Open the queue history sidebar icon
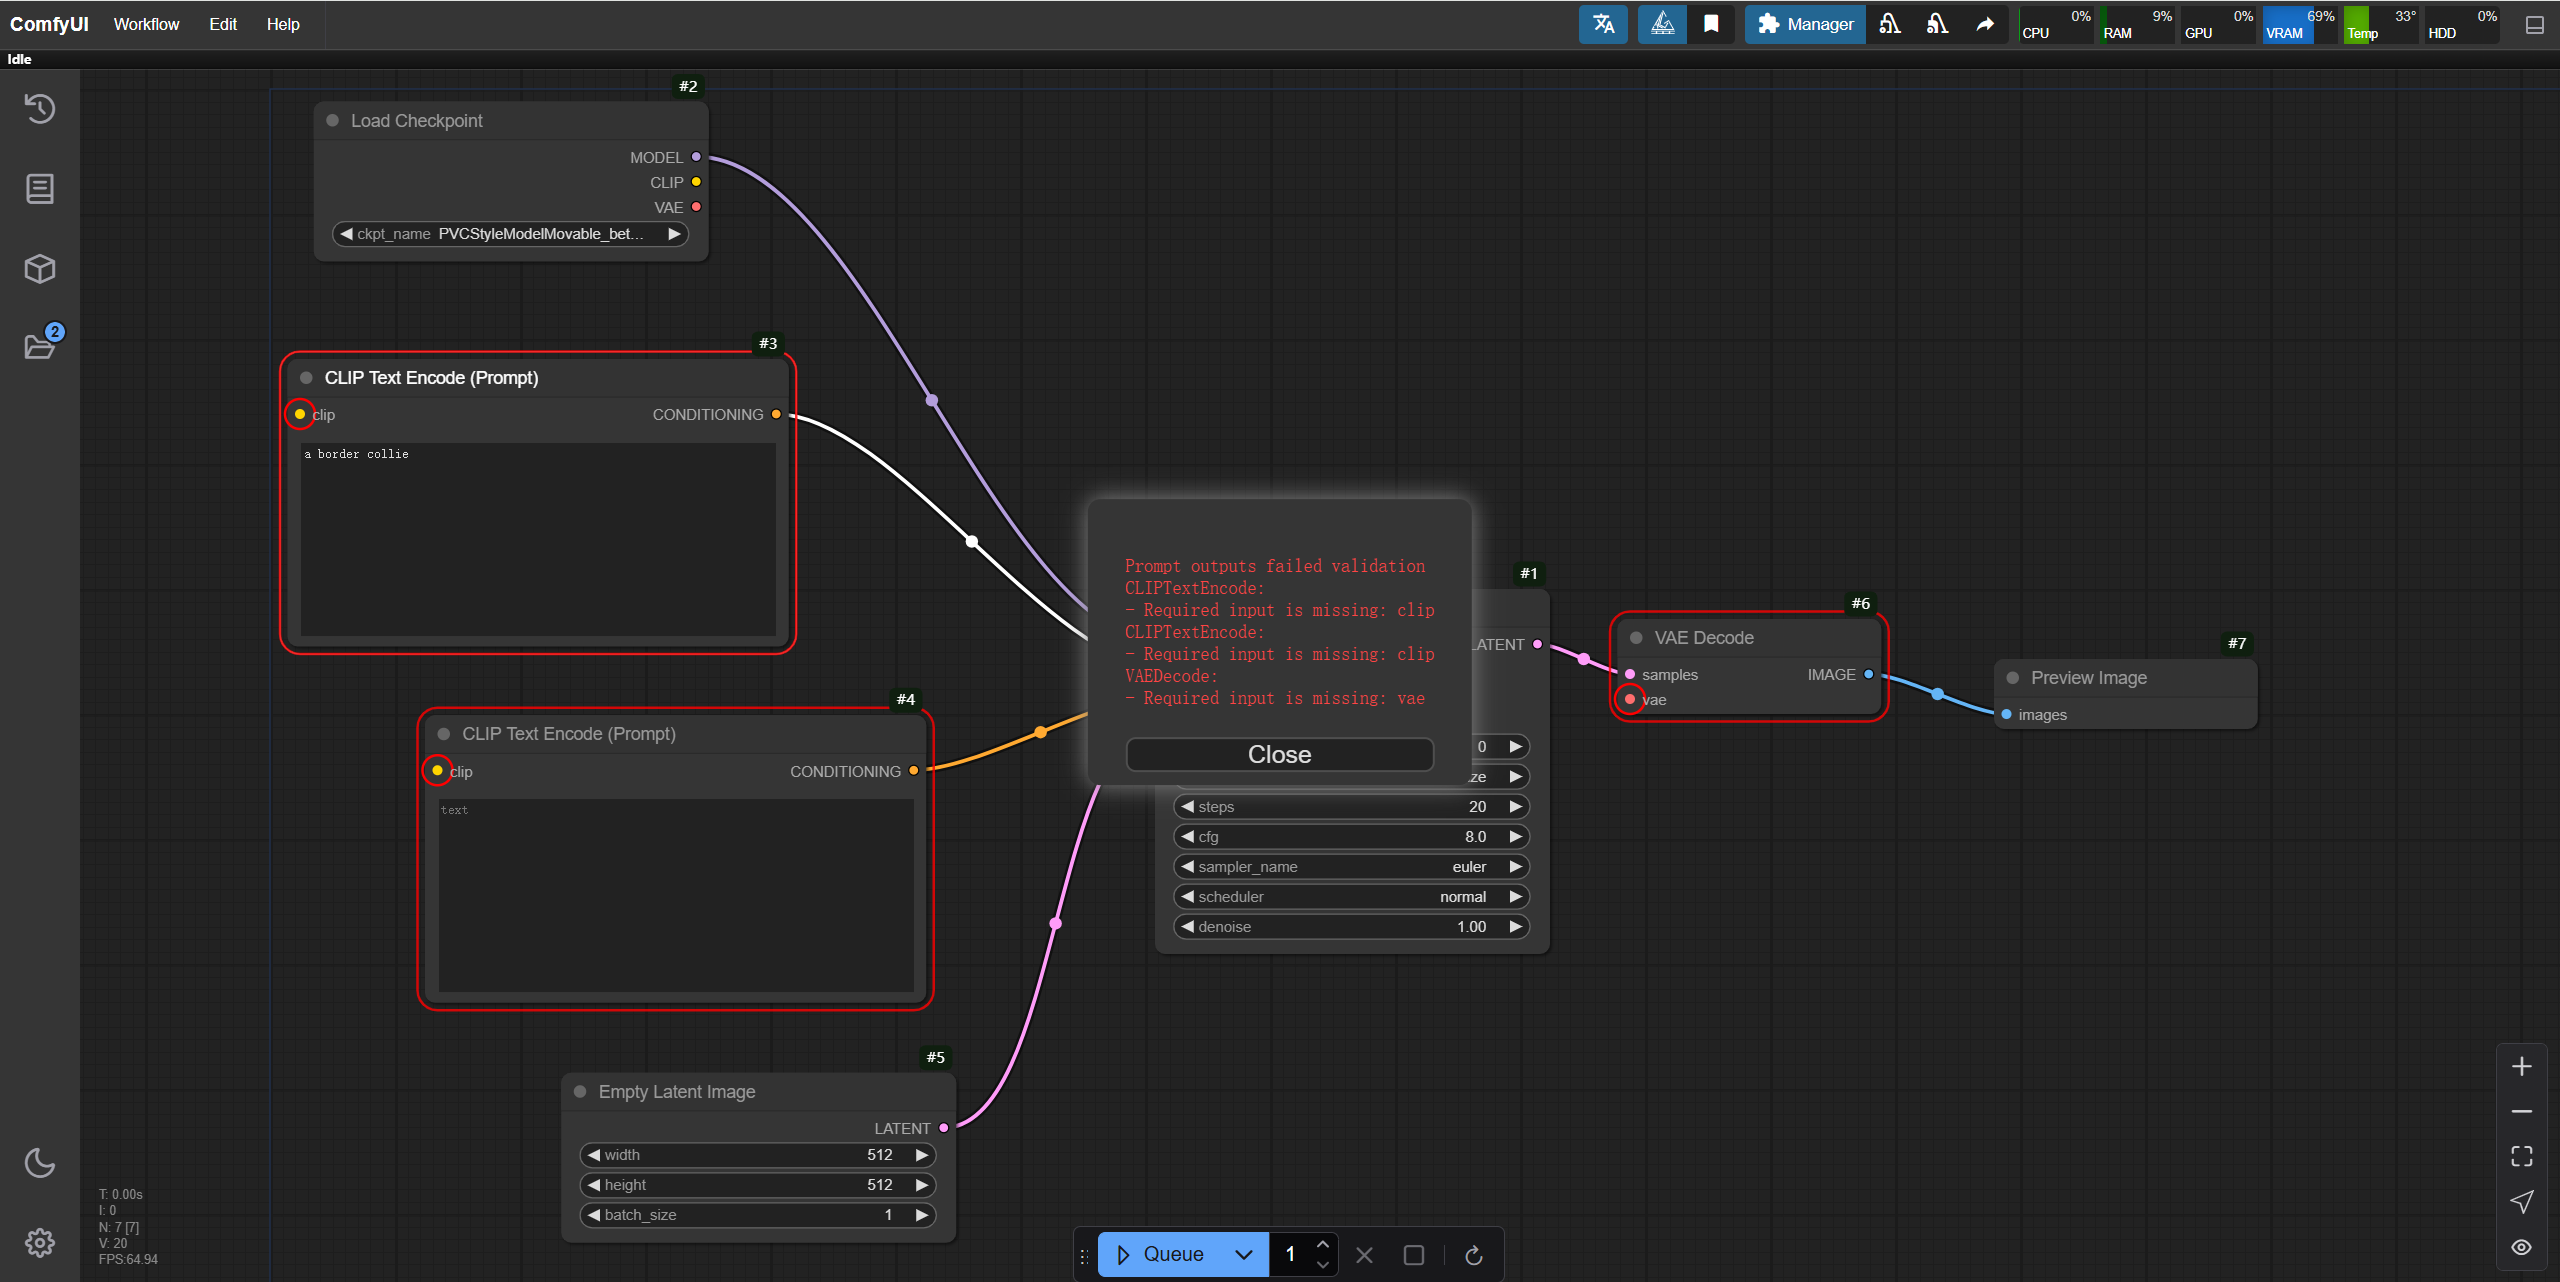Viewport: 2560px width, 1282px height. 40,108
